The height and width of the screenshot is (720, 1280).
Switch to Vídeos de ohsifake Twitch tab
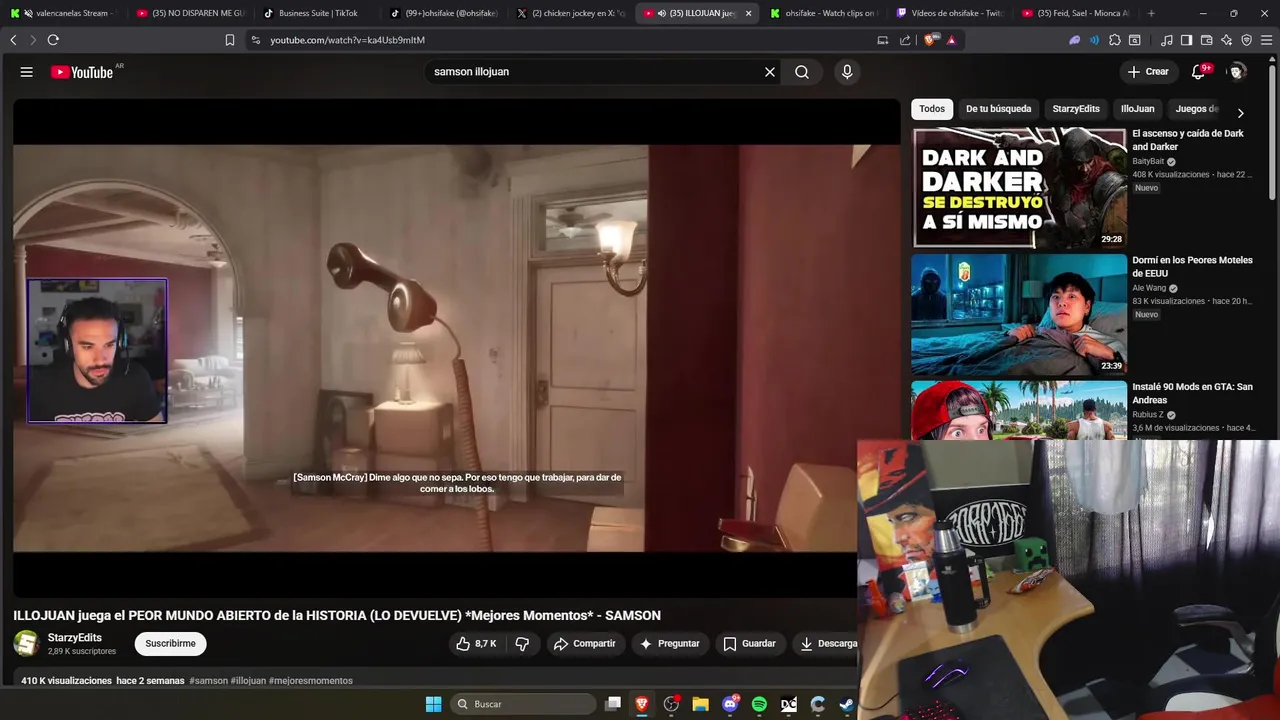click(950, 13)
